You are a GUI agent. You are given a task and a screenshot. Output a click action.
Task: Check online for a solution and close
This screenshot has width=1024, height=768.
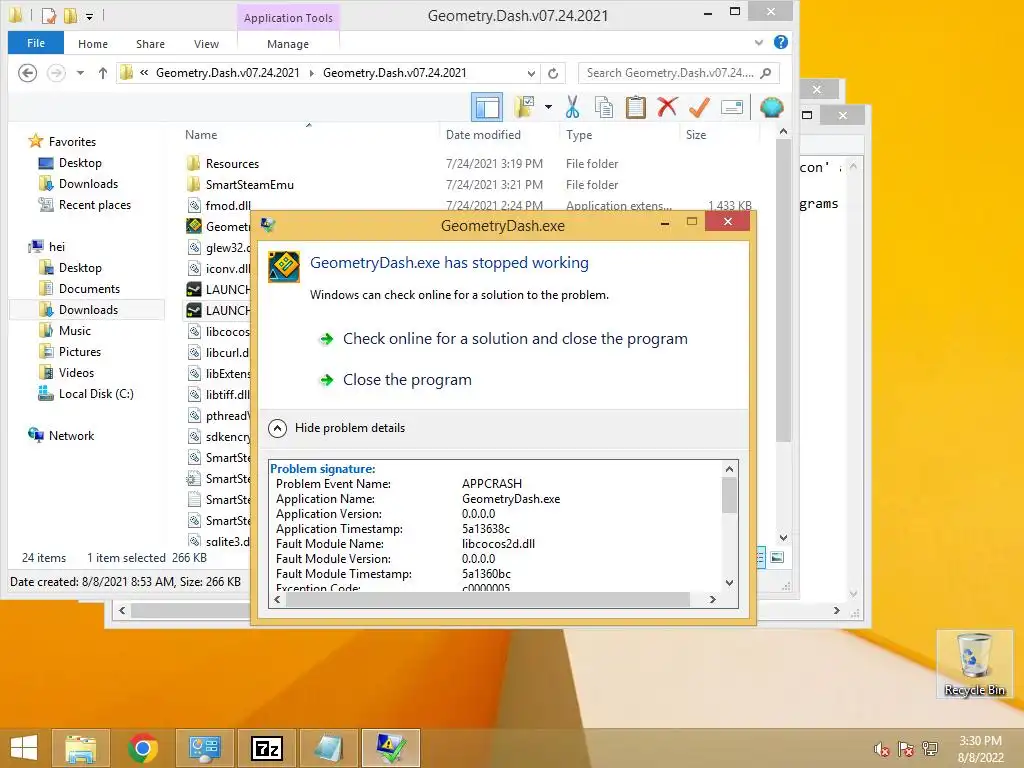pos(515,339)
